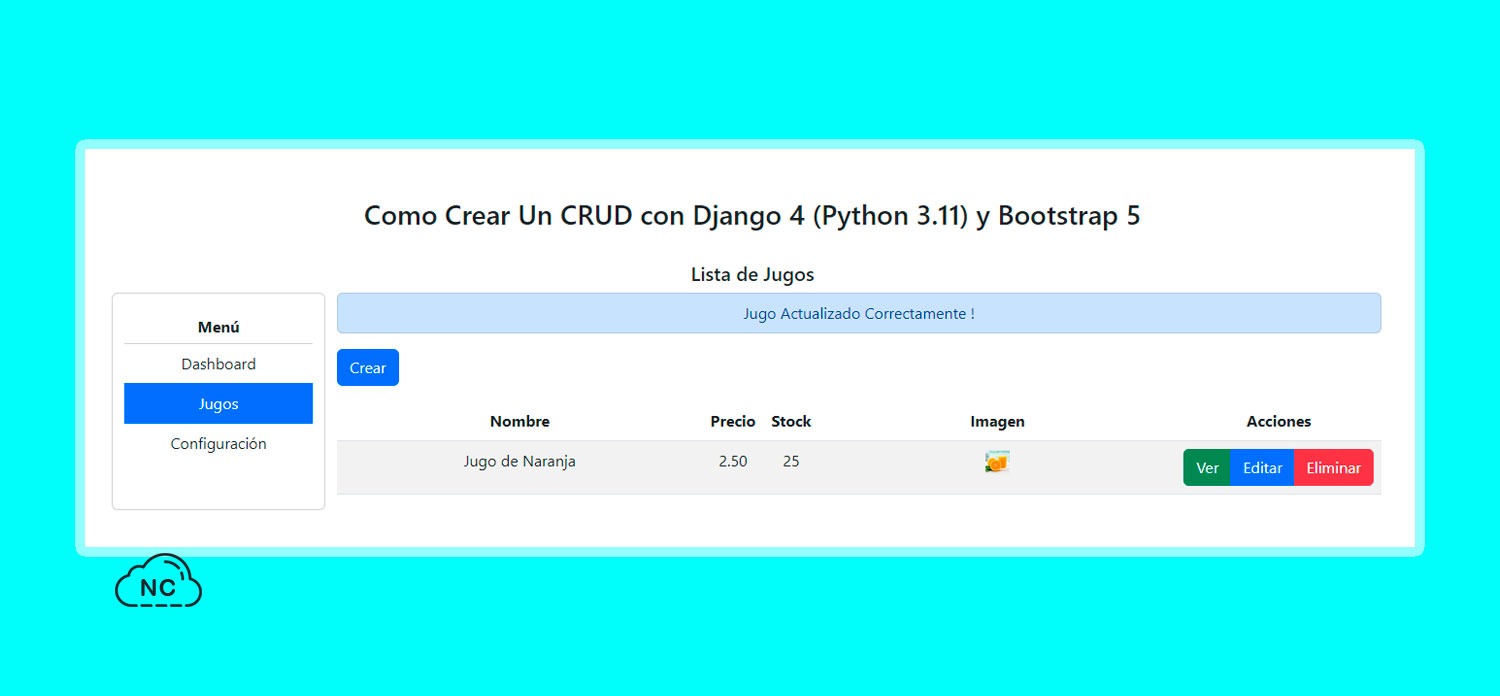View Jugo de Naranja with Ver
Screen dimensions: 1500x696
click(1207, 468)
